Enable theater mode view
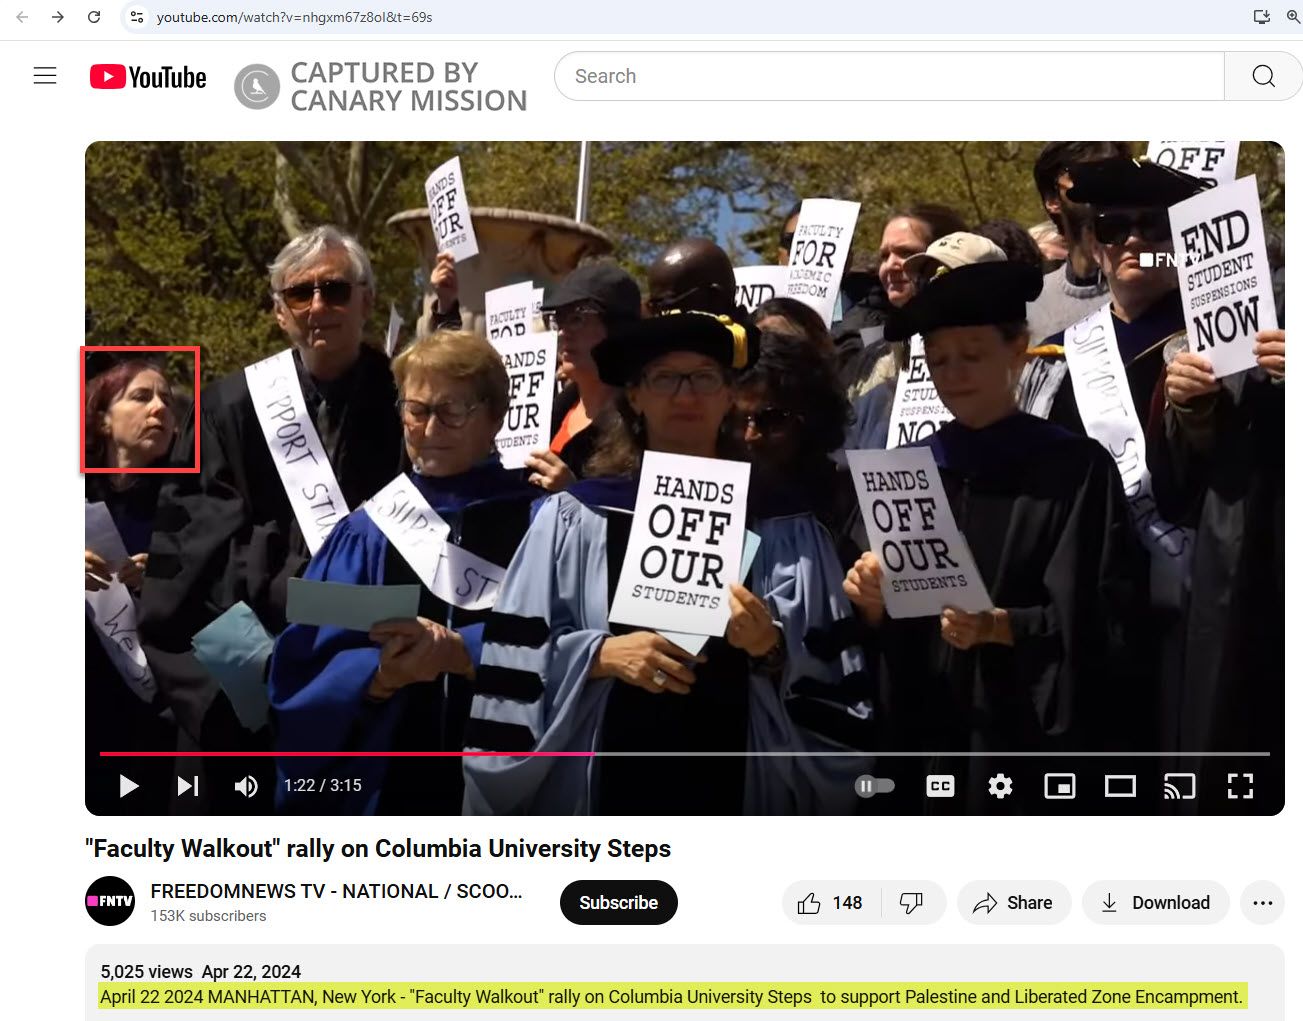Viewport: 1303px width, 1021px height. point(1120,786)
